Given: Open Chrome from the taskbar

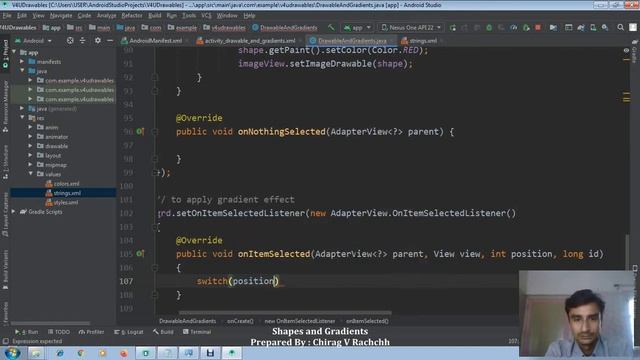Looking at the screenshot, I should tap(81, 353).
